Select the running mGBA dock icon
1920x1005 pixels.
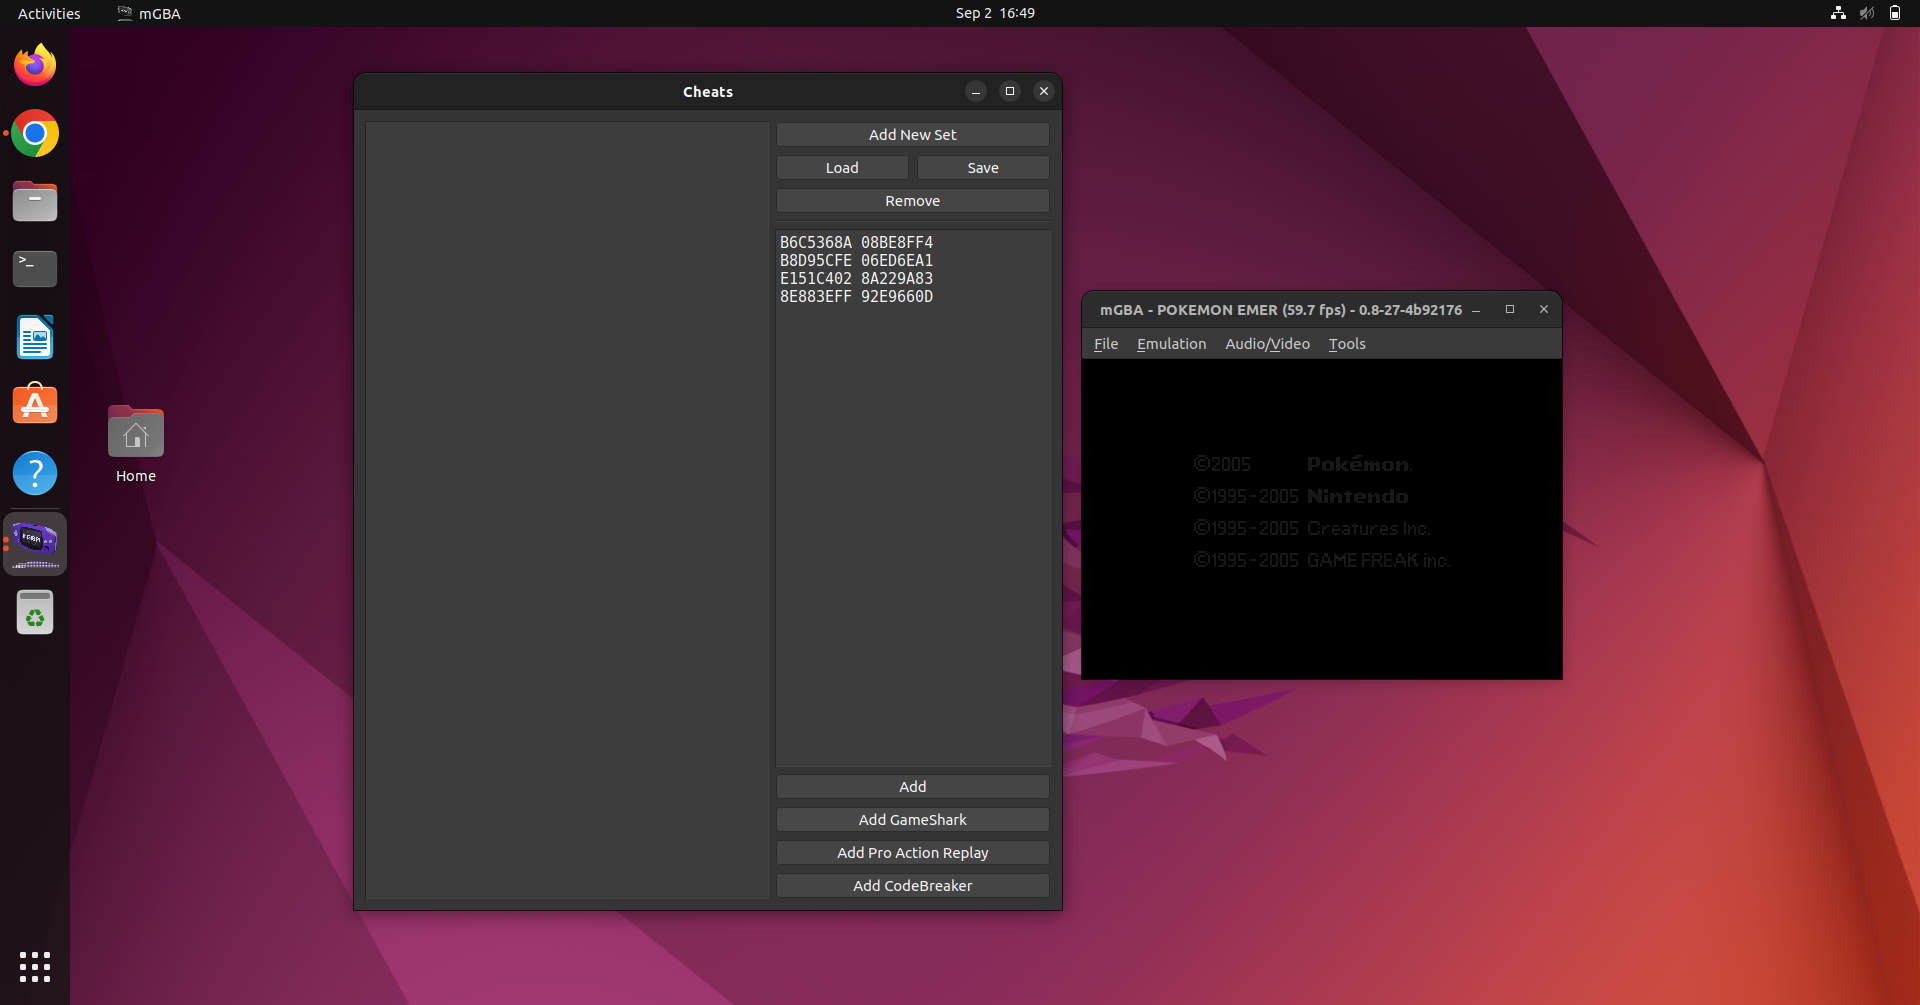point(34,543)
